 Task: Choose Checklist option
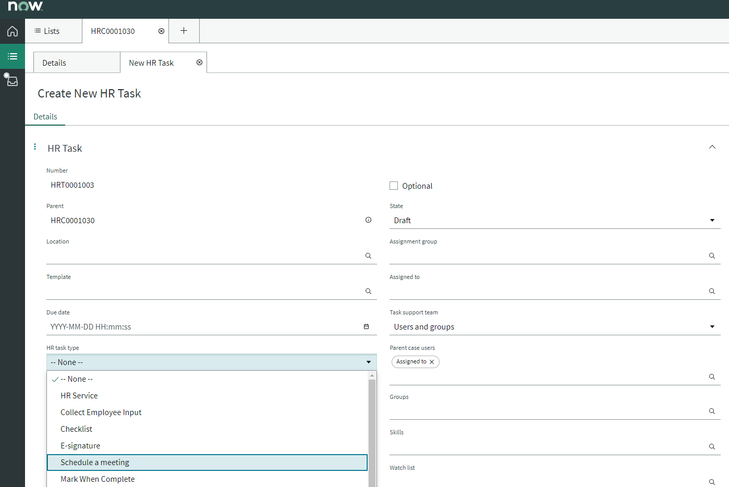coord(207,429)
